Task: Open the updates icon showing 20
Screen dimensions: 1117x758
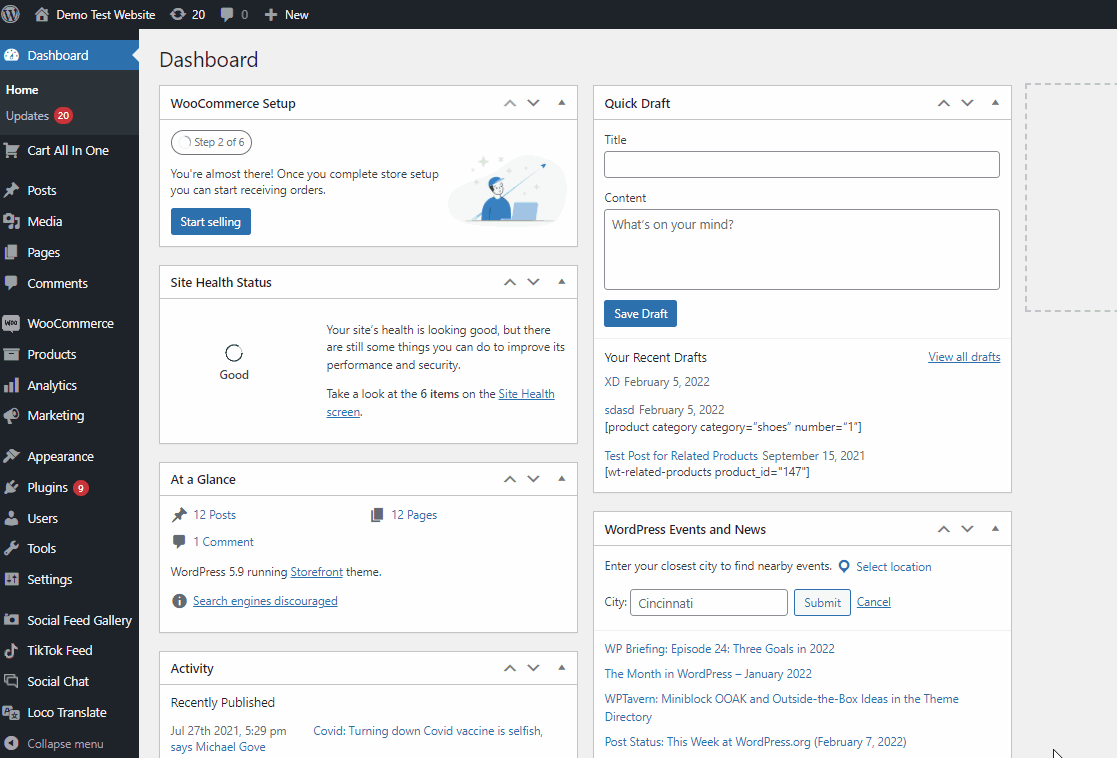Action: (177, 14)
